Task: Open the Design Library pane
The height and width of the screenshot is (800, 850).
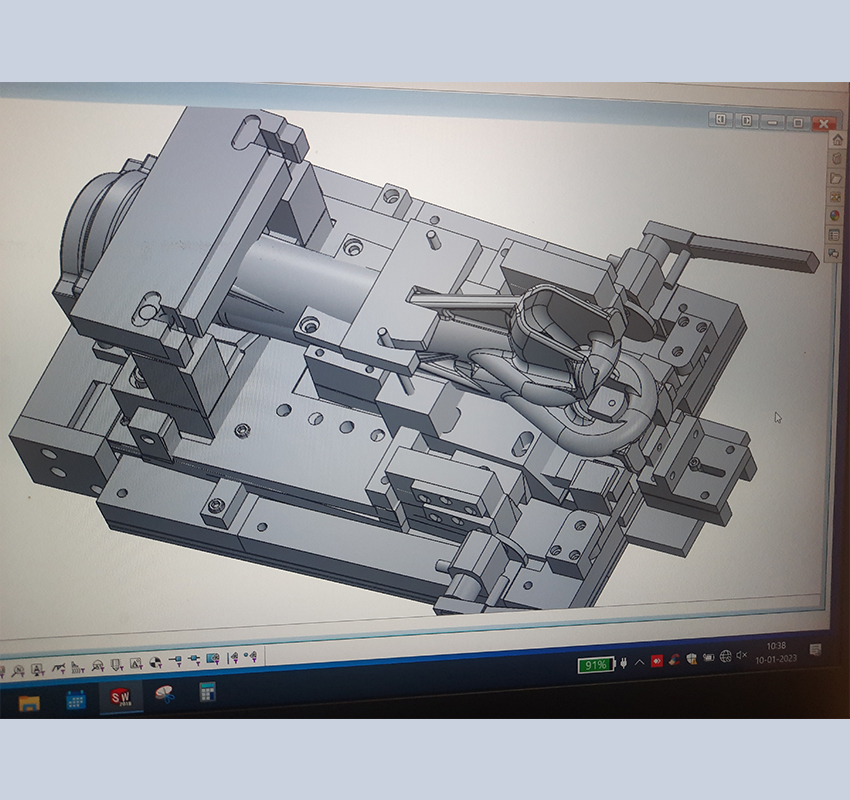Action: point(836,159)
